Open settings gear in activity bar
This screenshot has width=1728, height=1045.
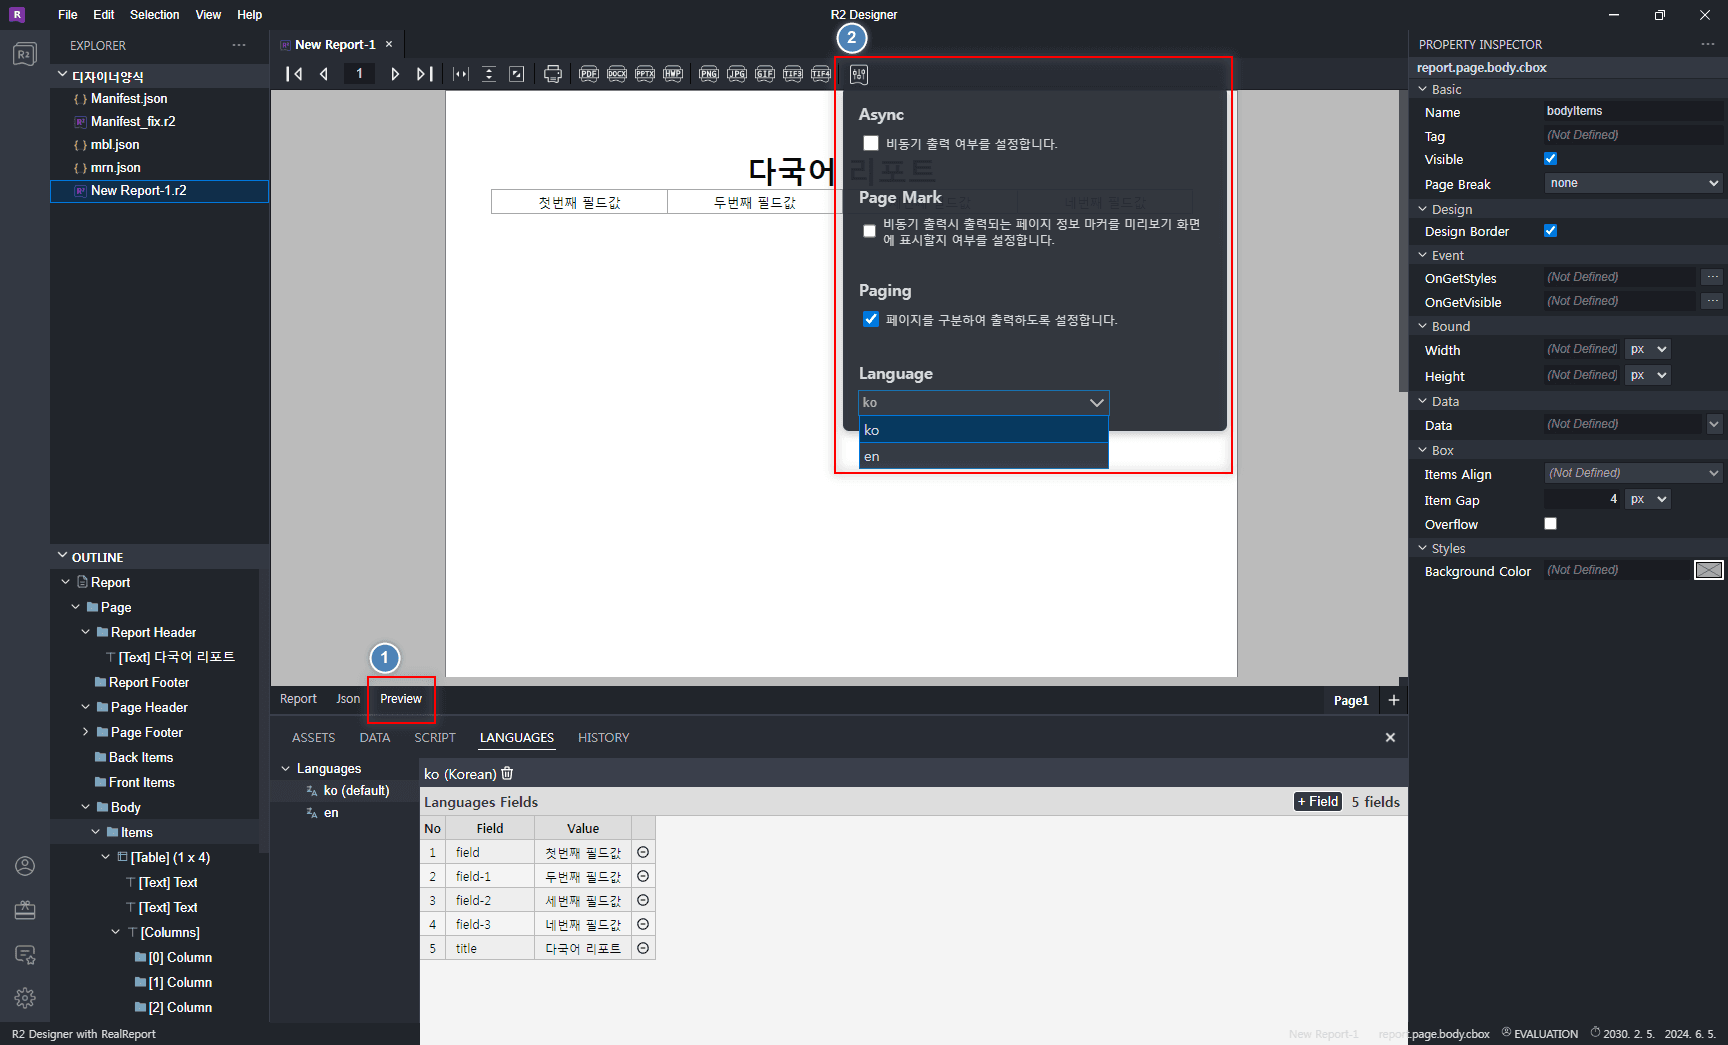pos(25,997)
